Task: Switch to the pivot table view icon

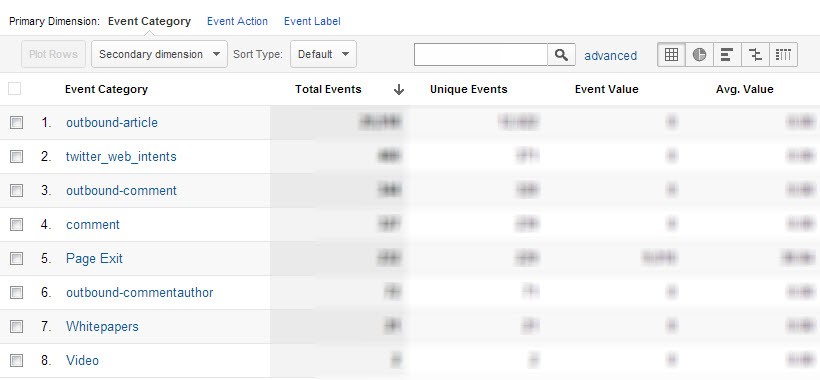Action: [x=783, y=54]
